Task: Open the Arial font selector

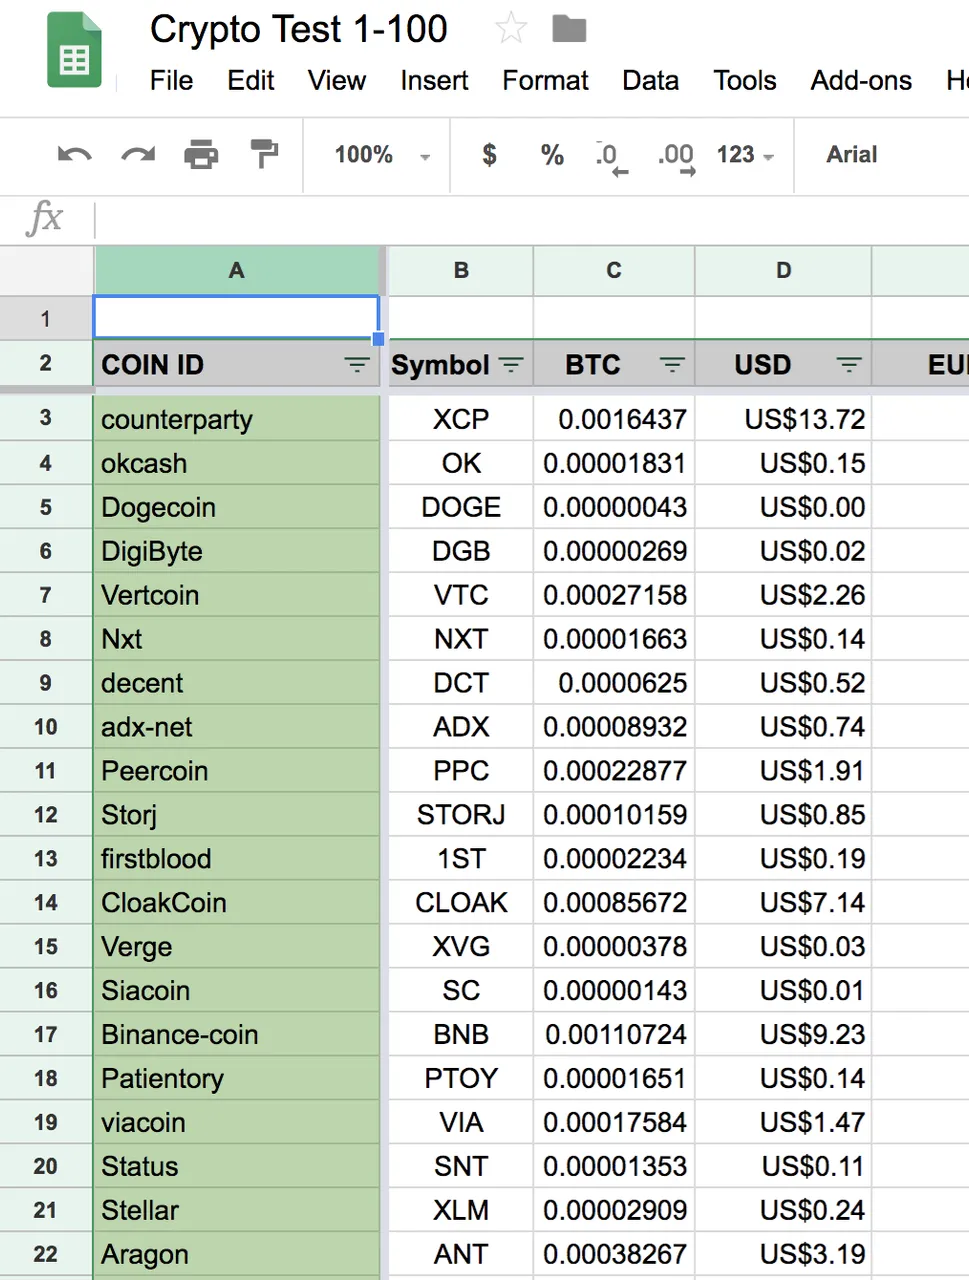Action: tap(852, 154)
